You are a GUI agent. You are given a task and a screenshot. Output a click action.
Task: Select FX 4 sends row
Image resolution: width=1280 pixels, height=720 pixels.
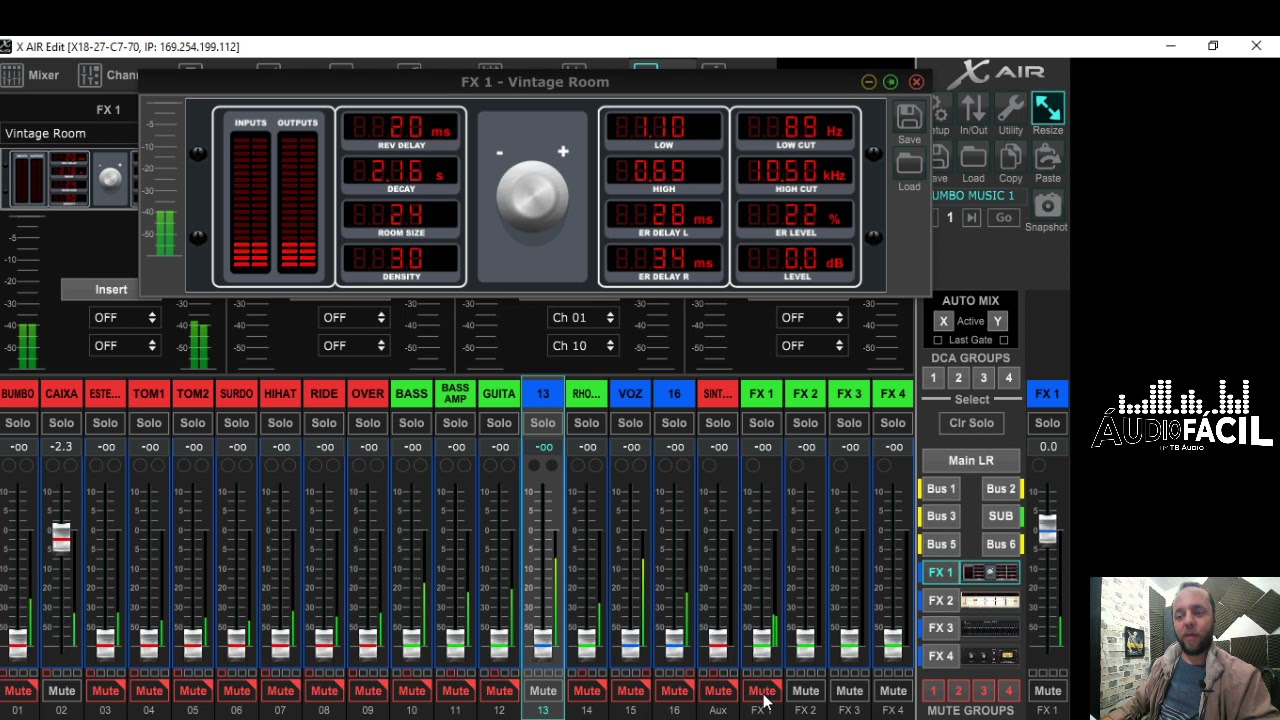click(940, 656)
